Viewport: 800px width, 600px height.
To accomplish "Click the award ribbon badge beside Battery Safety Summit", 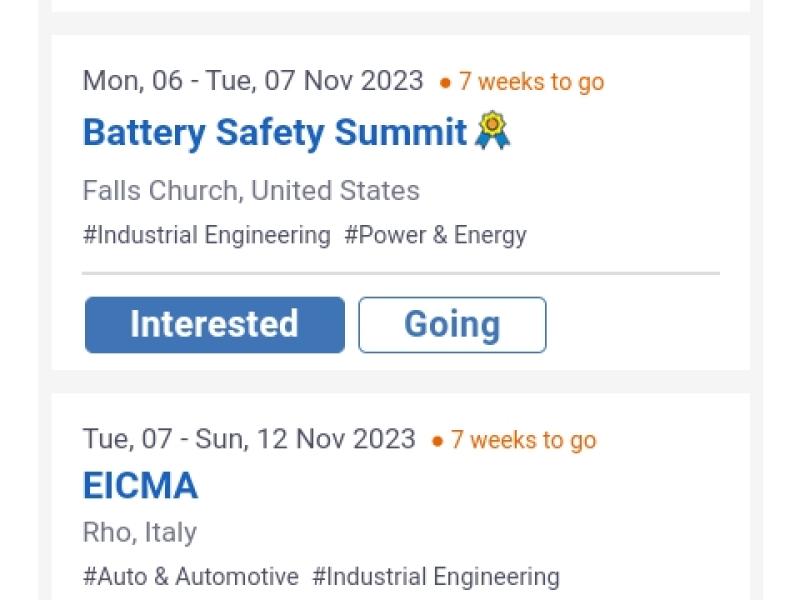I will click(x=492, y=131).
